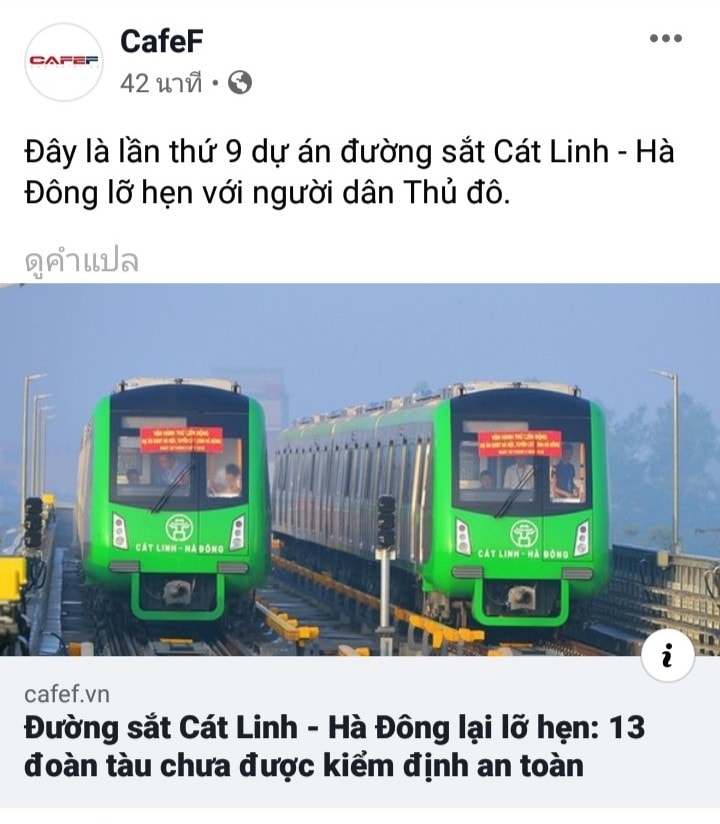This screenshot has height=824, width=720.
Task: Click the red banner on the left train windshield
Action: click(x=181, y=440)
